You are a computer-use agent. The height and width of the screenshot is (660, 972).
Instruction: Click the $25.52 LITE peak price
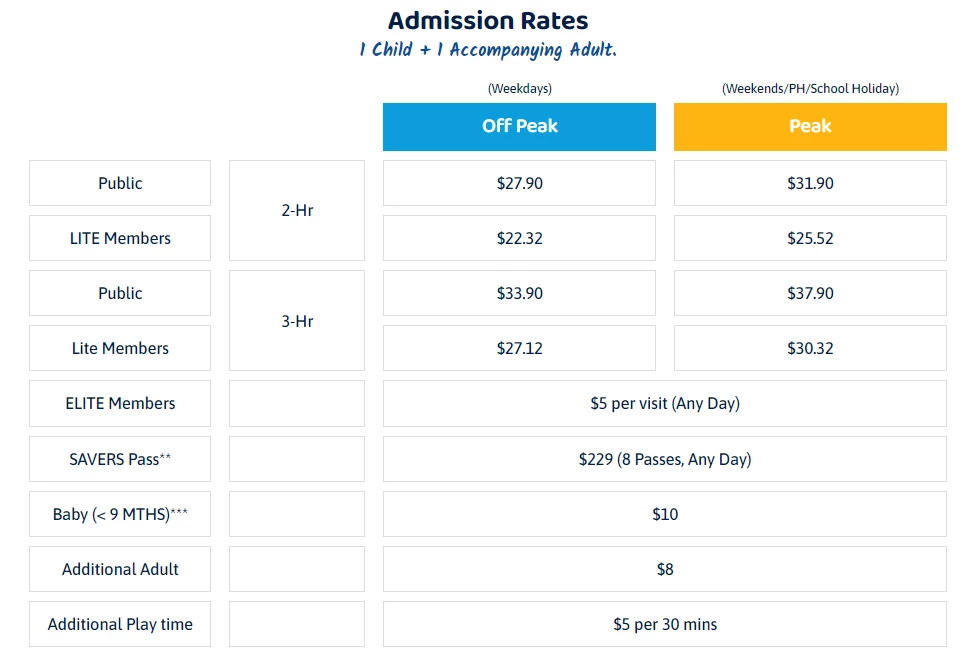(810, 238)
